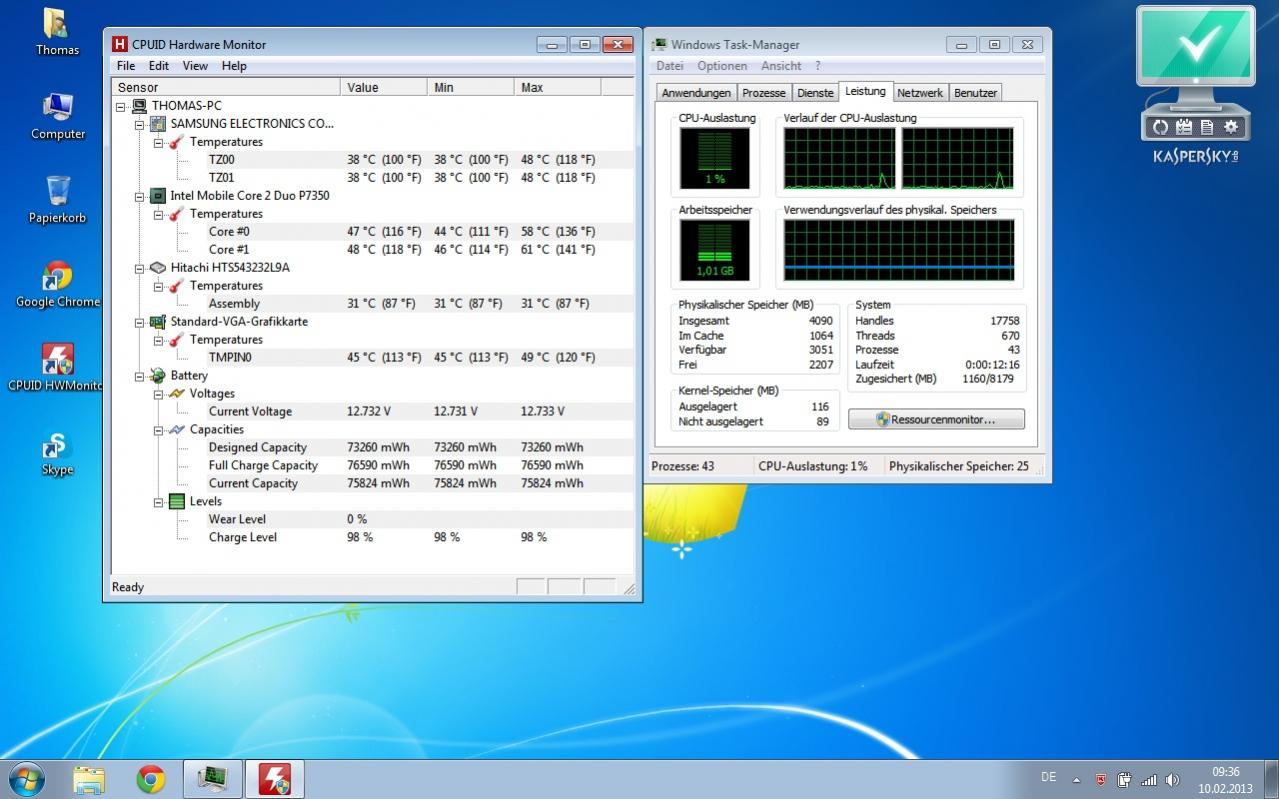This screenshot has height=799, width=1279.
Task: Collapse the Levels branch under Battery
Action: point(157,502)
